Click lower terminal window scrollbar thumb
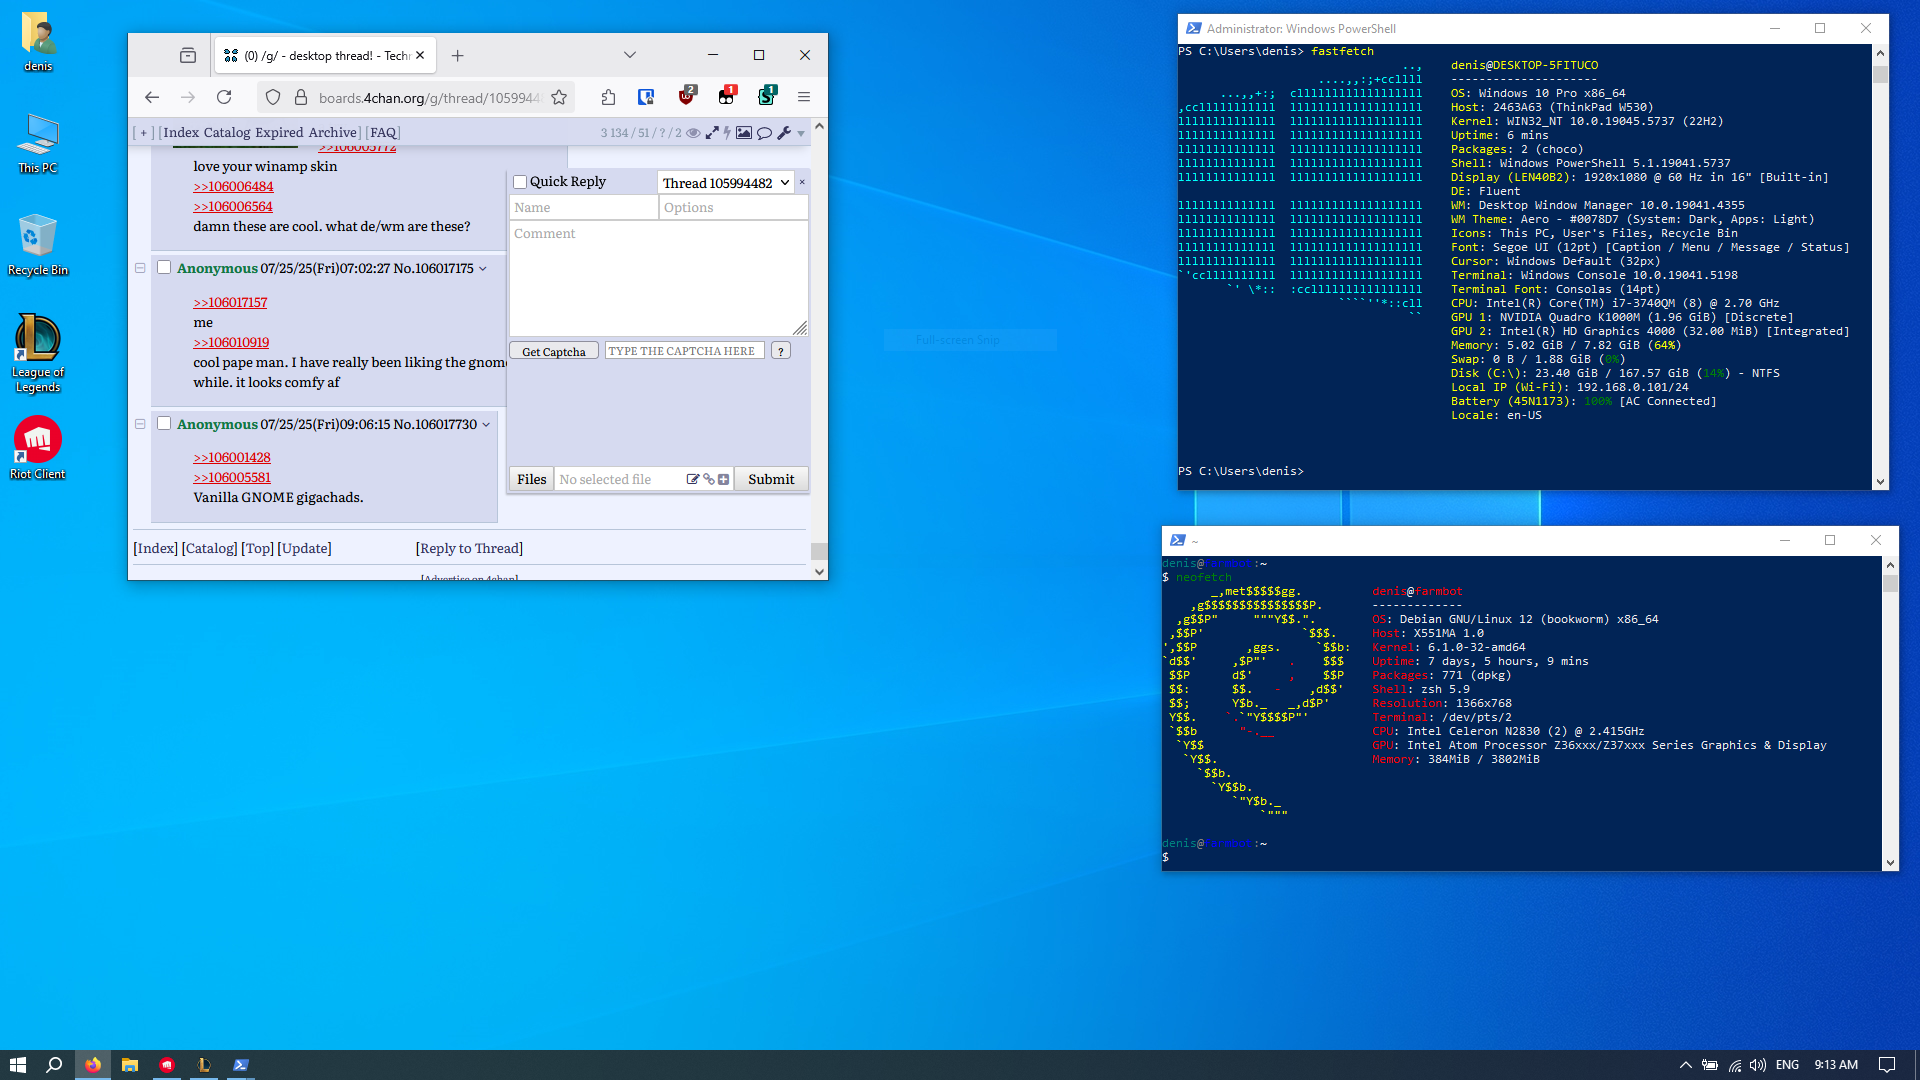This screenshot has width=1920, height=1080. click(x=1890, y=583)
